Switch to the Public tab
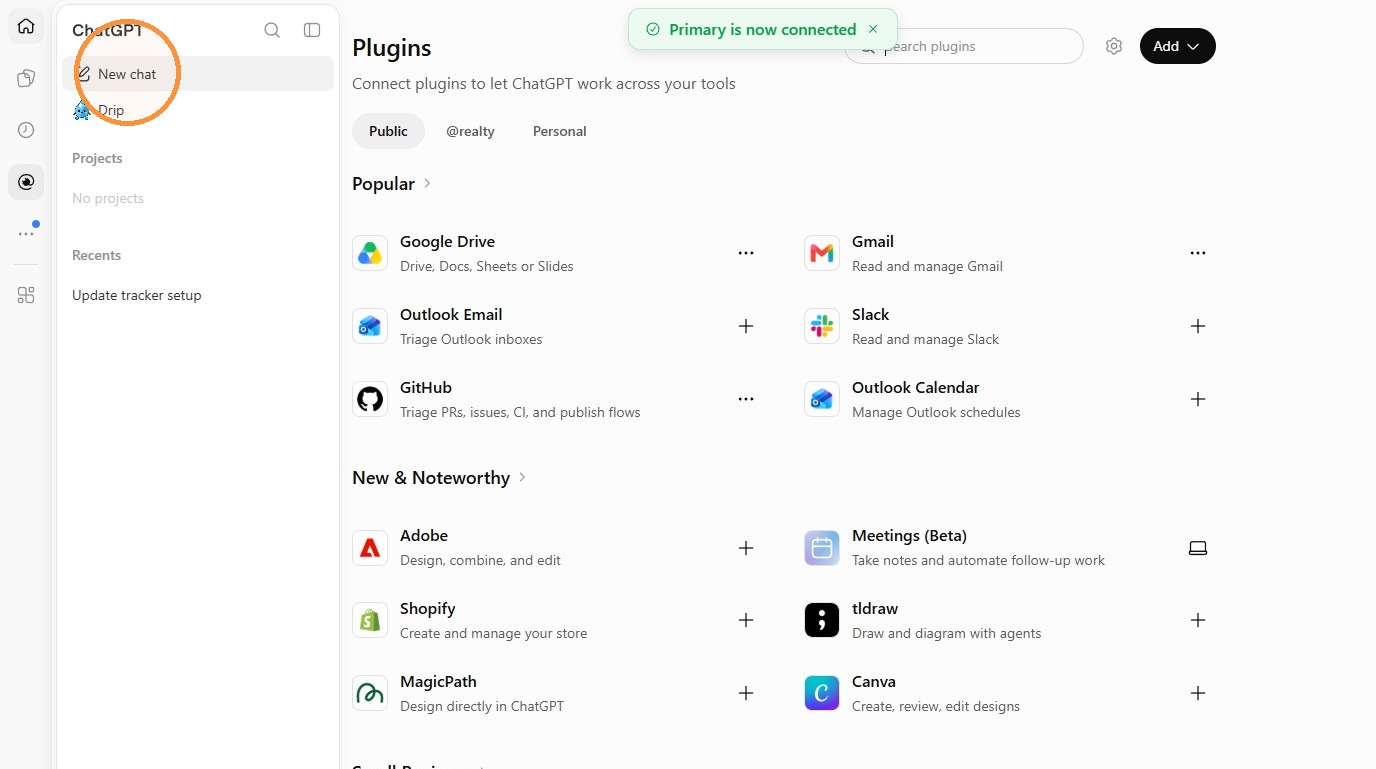 point(388,131)
